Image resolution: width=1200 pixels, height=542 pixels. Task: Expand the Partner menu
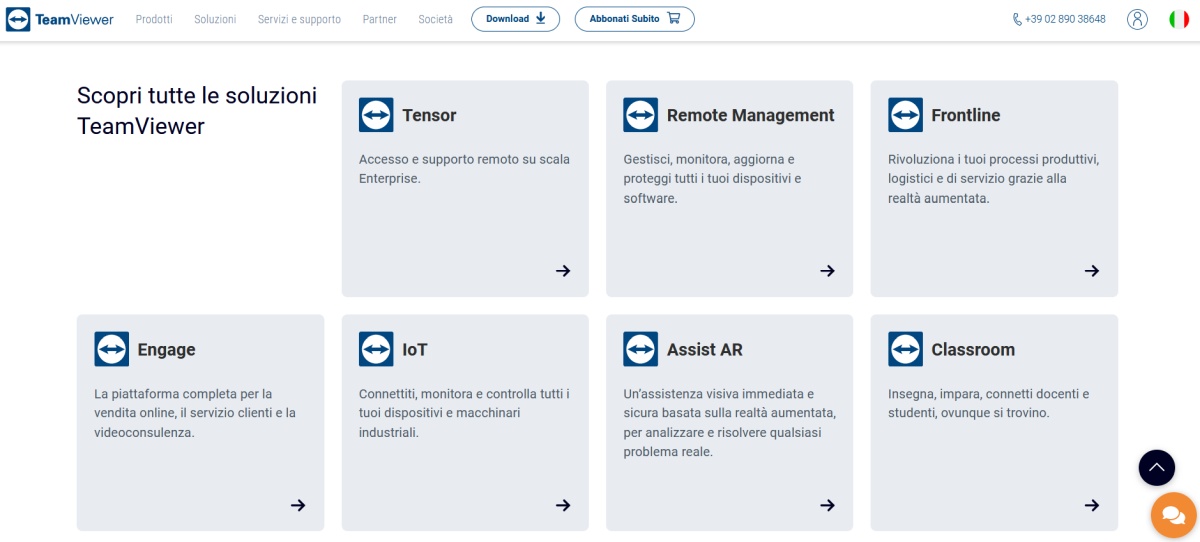coord(380,19)
